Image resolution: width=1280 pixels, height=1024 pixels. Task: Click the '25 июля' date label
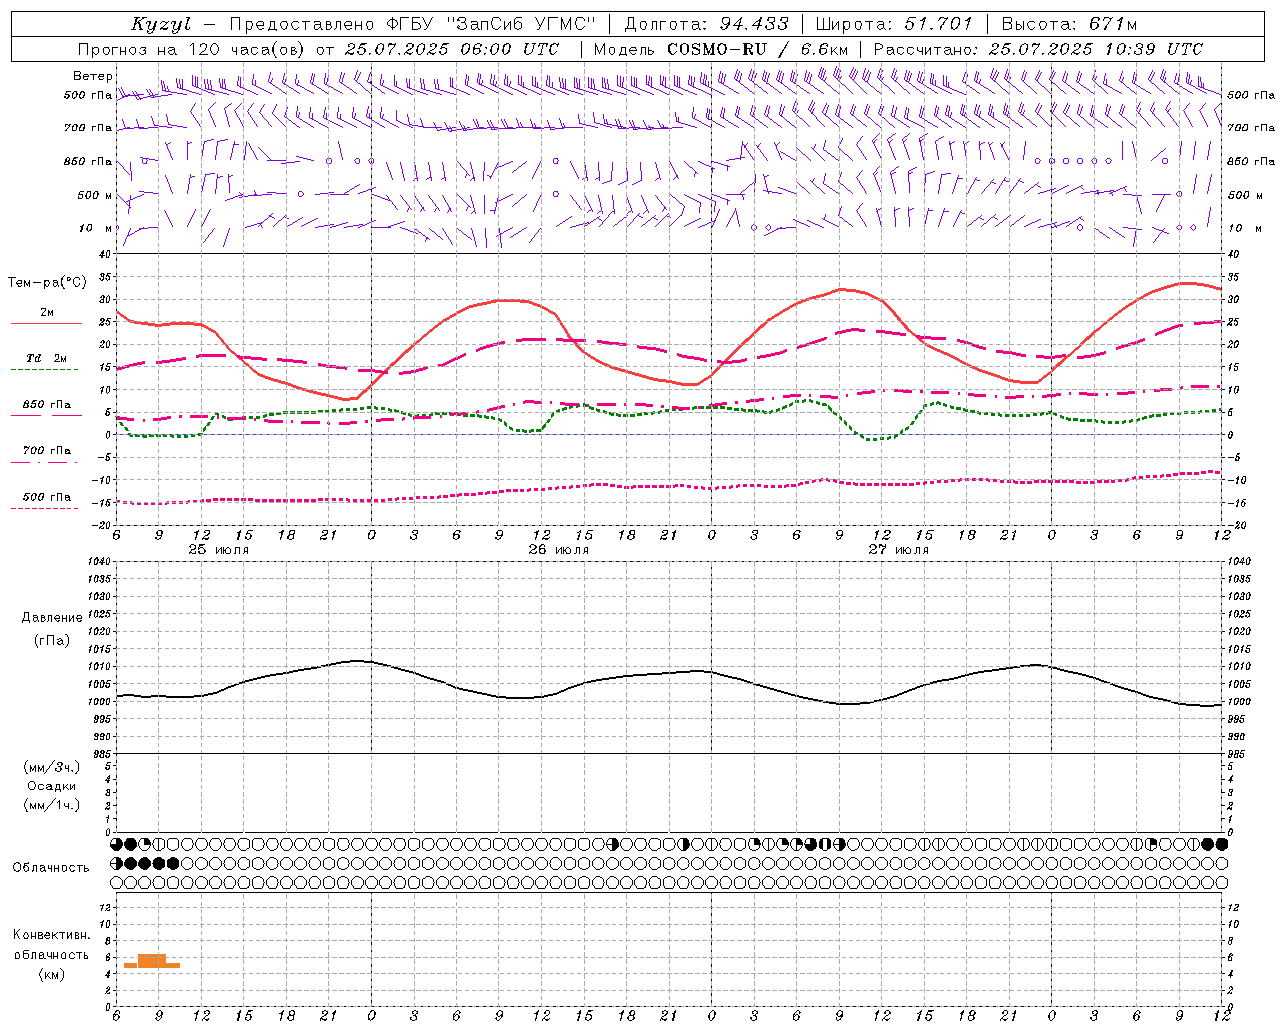[219, 550]
